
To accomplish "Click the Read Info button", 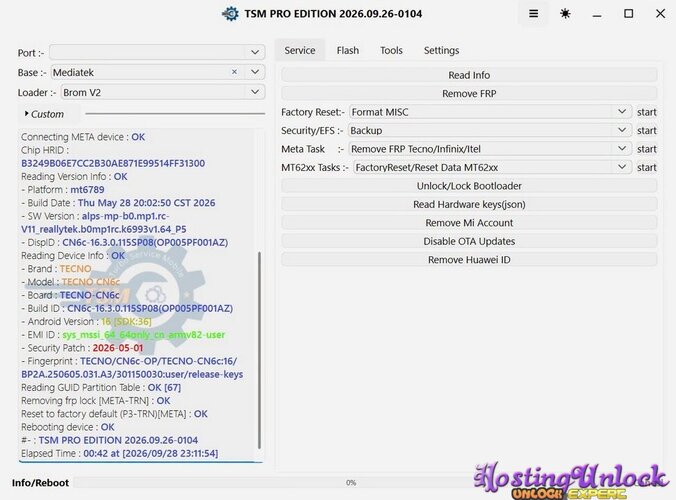I will (x=469, y=75).
